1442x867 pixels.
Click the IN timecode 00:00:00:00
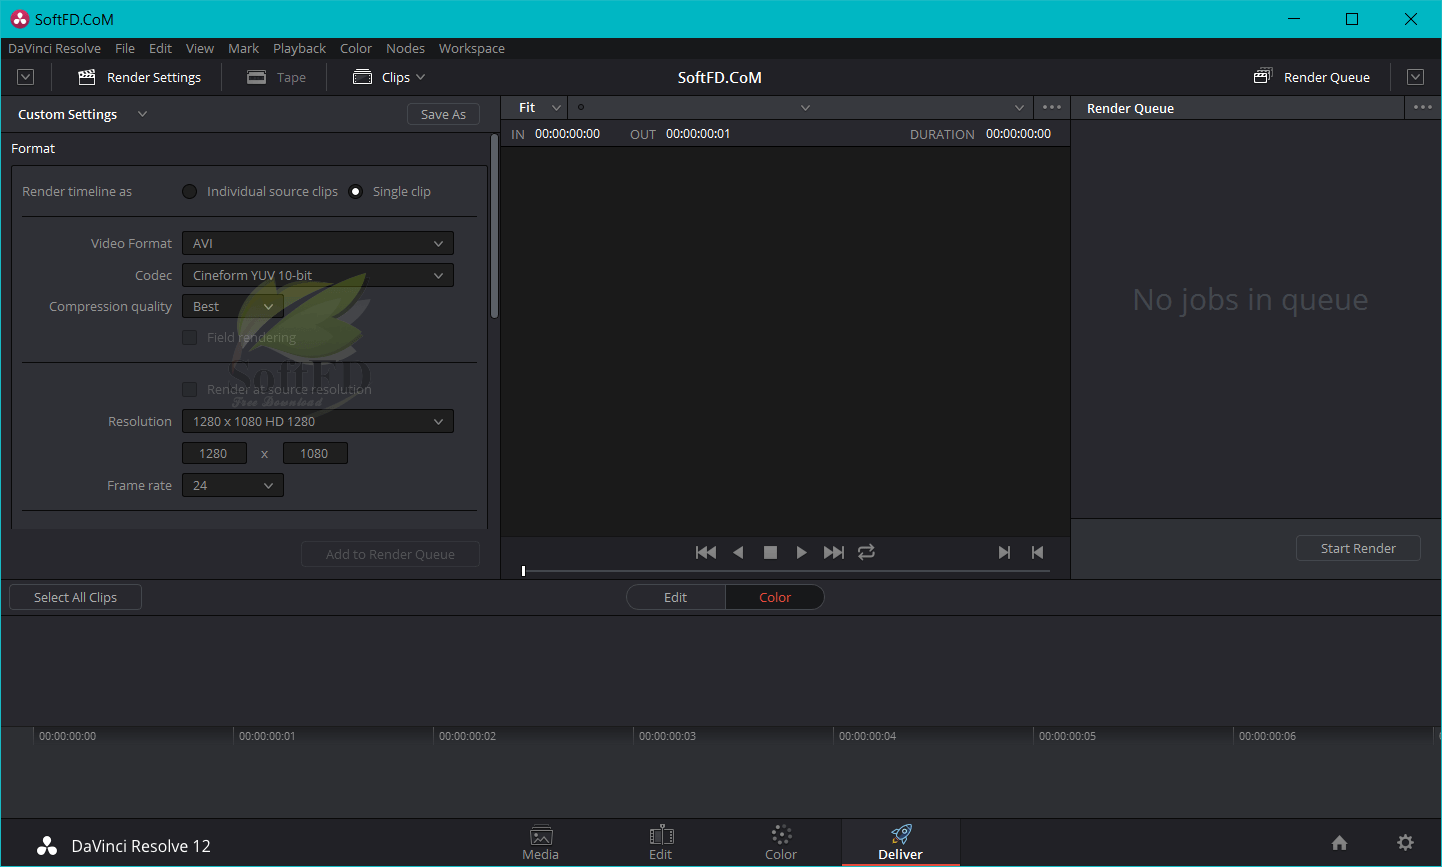(x=567, y=133)
